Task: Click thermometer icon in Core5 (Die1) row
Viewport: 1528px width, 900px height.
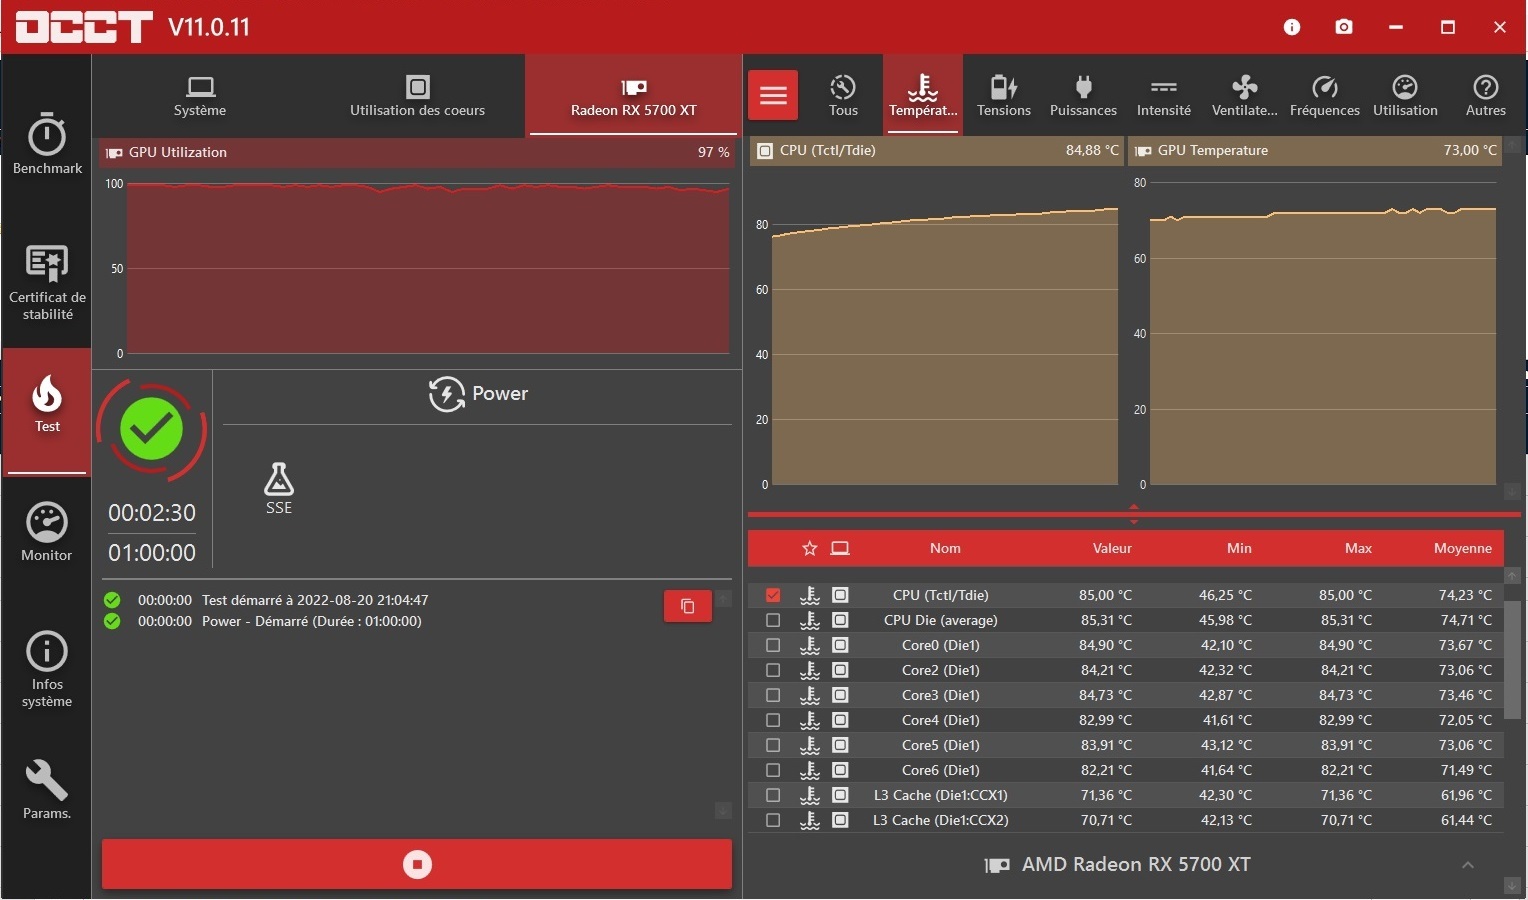Action: (x=810, y=745)
